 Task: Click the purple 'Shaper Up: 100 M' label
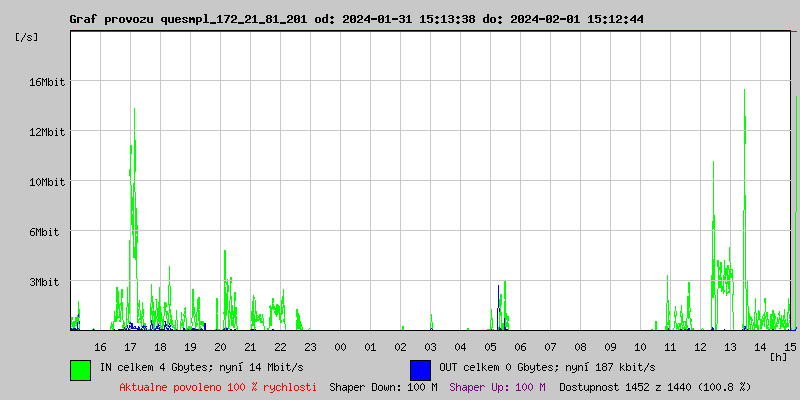[x=497, y=386]
